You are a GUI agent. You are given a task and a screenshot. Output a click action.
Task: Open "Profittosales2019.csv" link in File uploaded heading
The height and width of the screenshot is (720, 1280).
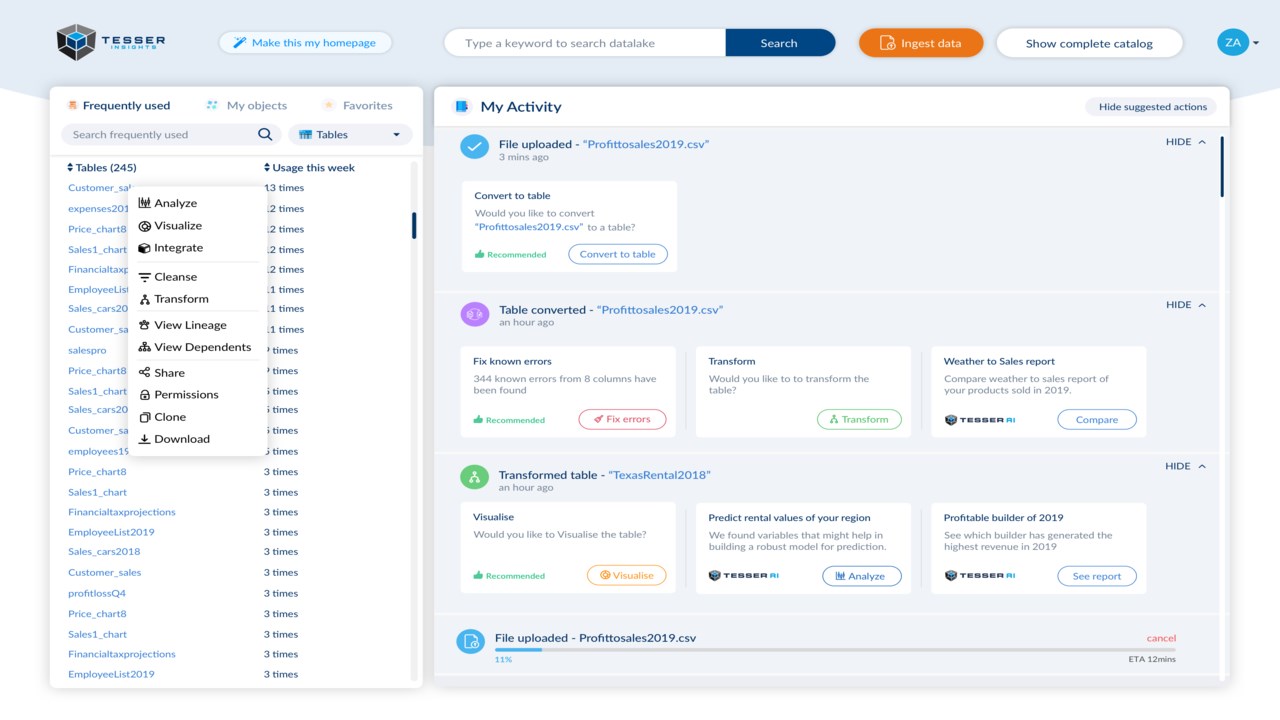point(646,144)
